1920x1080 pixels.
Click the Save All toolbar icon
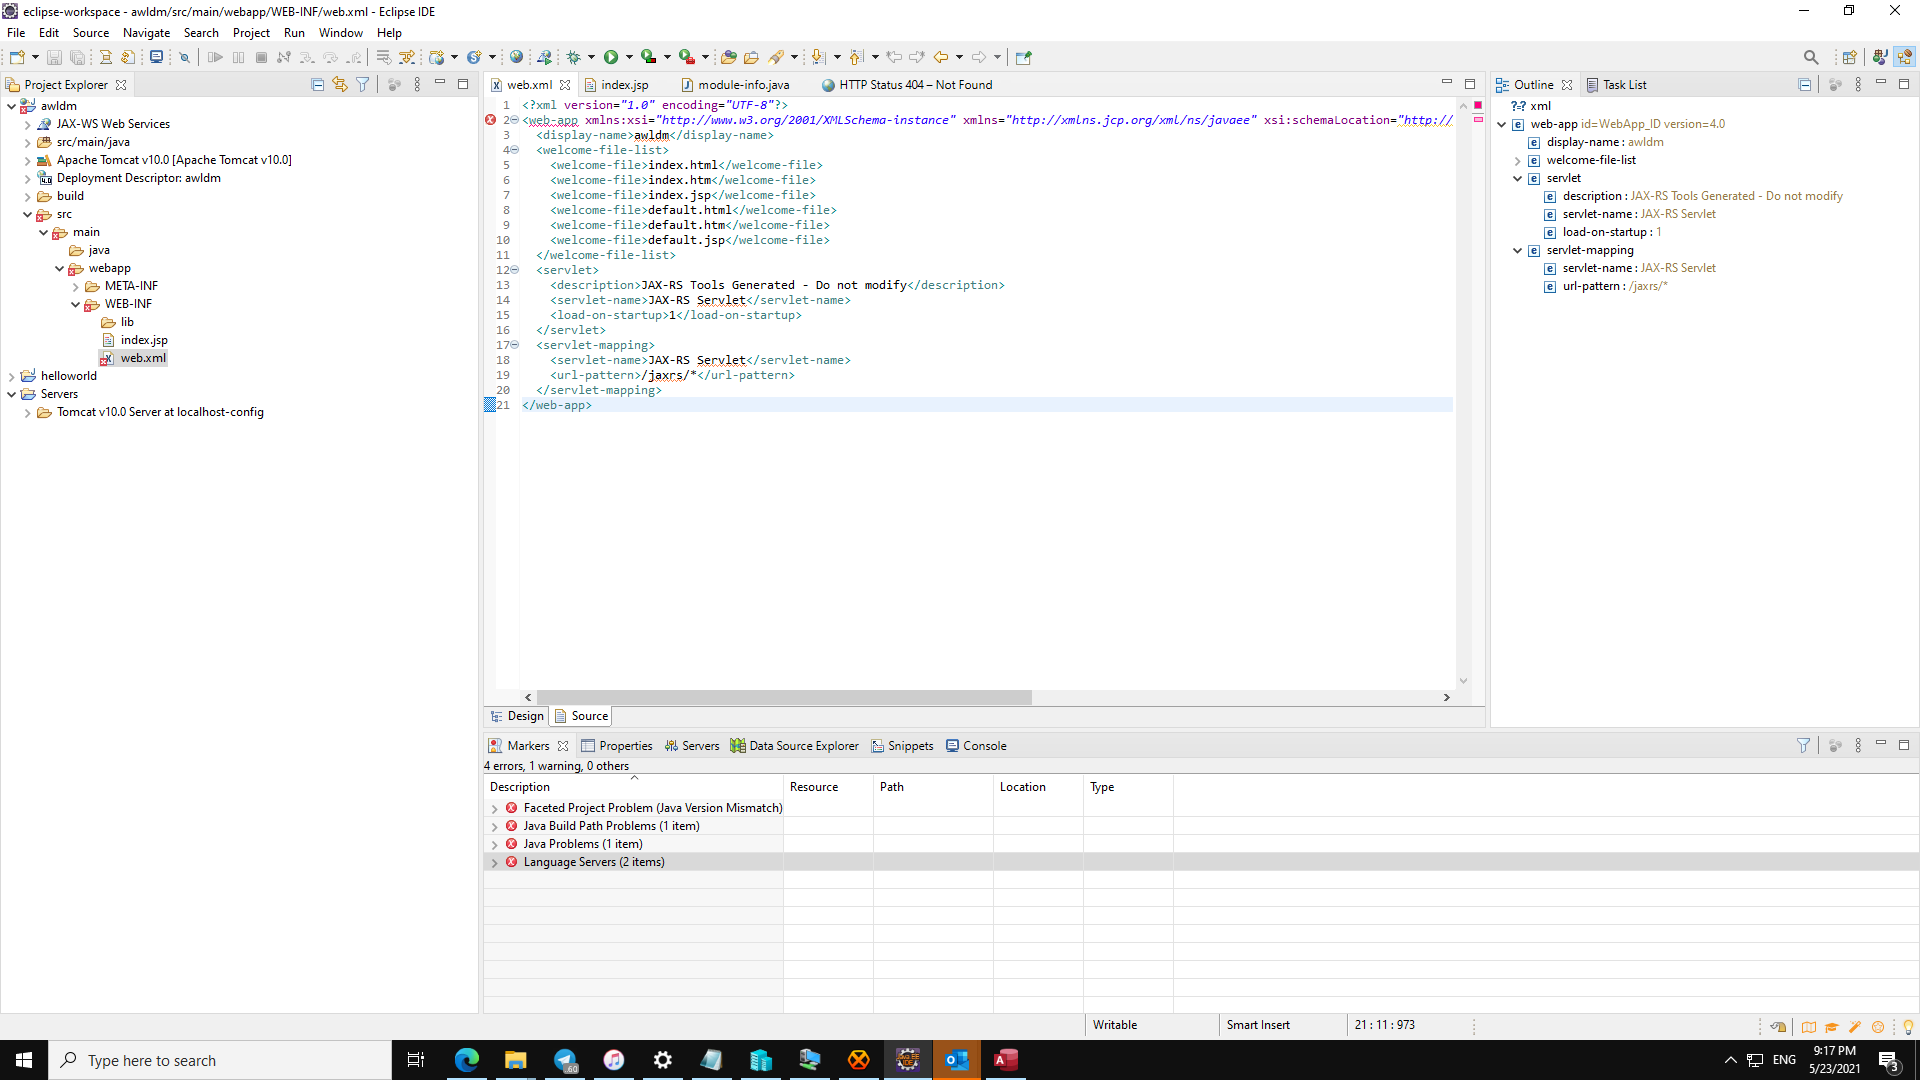coord(77,57)
